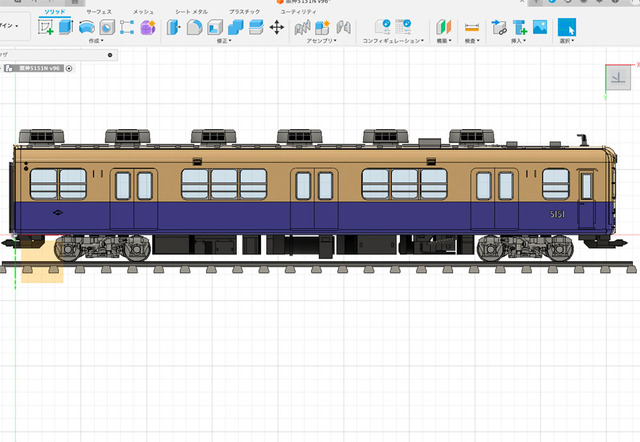The image size is (640, 442).
Task: Click the component icon beside 阪神5151N v96
Action: click(x=9, y=68)
